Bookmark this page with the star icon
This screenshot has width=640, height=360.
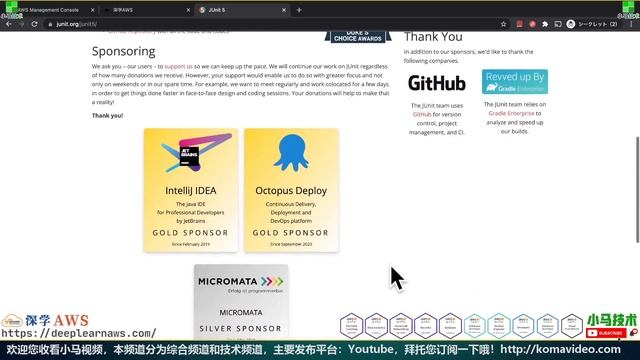point(504,24)
